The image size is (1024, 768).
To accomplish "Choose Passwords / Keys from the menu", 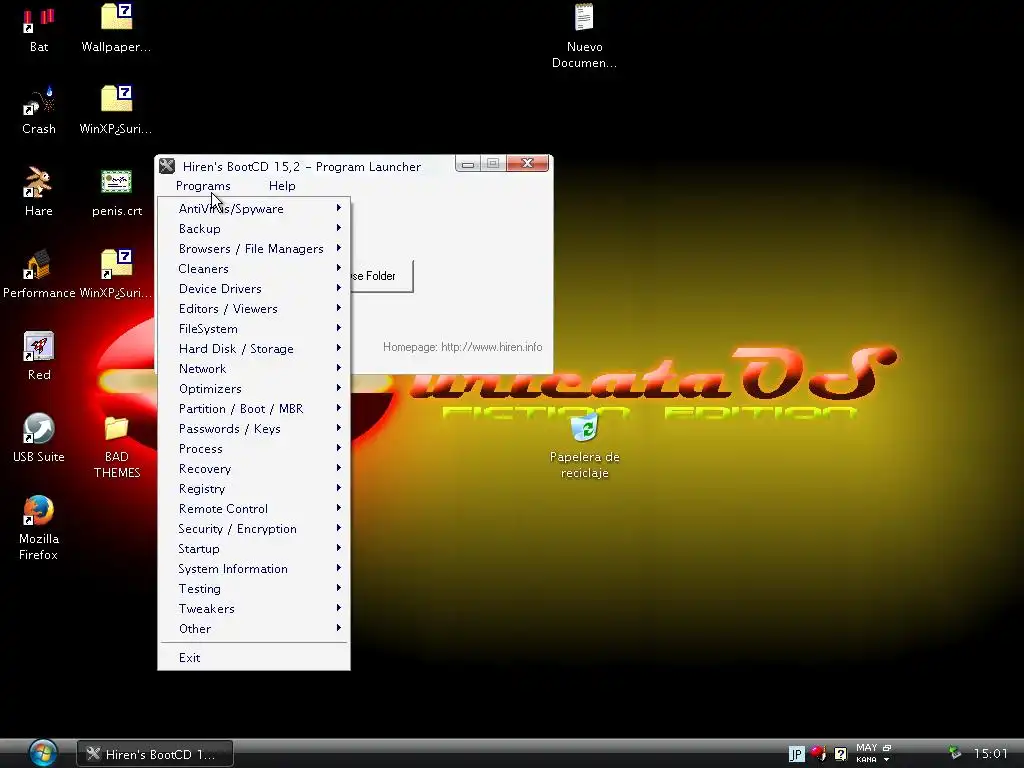I will [x=254, y=428].
